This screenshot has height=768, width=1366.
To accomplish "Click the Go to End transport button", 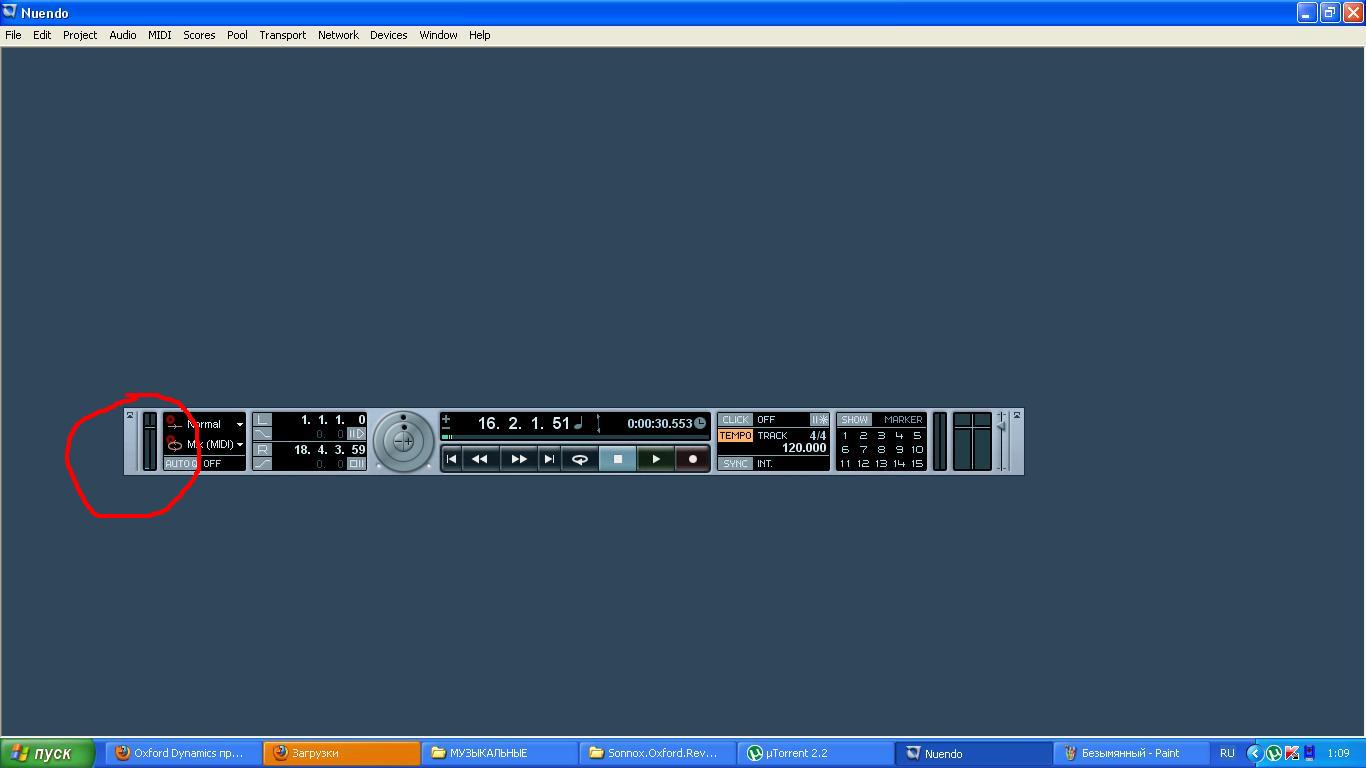I will tap(549, 459).
